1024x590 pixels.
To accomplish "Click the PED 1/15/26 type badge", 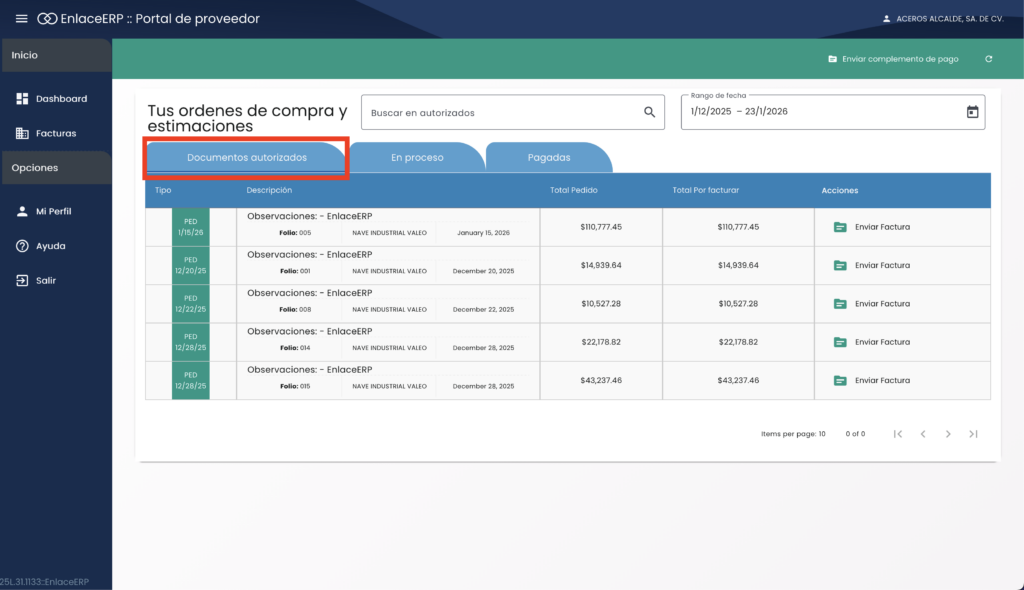I will (191, 227).
